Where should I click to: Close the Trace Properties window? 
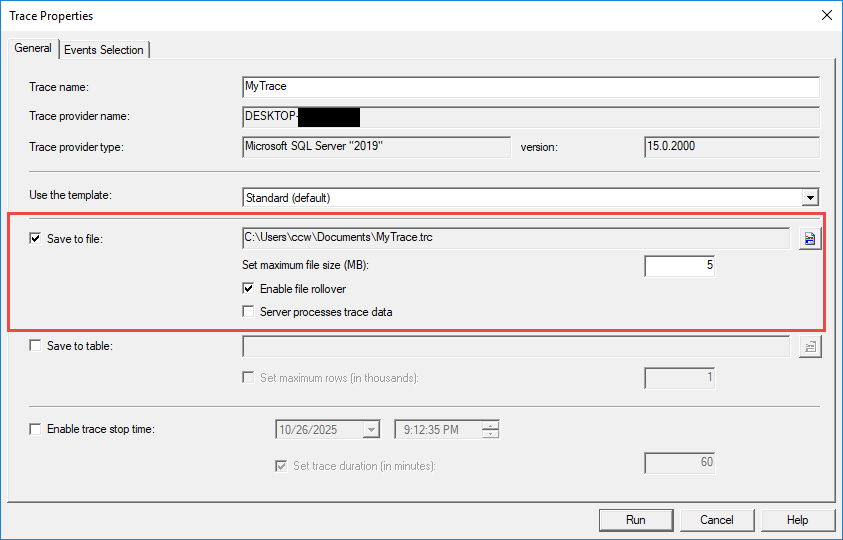(x=827, y=15)
